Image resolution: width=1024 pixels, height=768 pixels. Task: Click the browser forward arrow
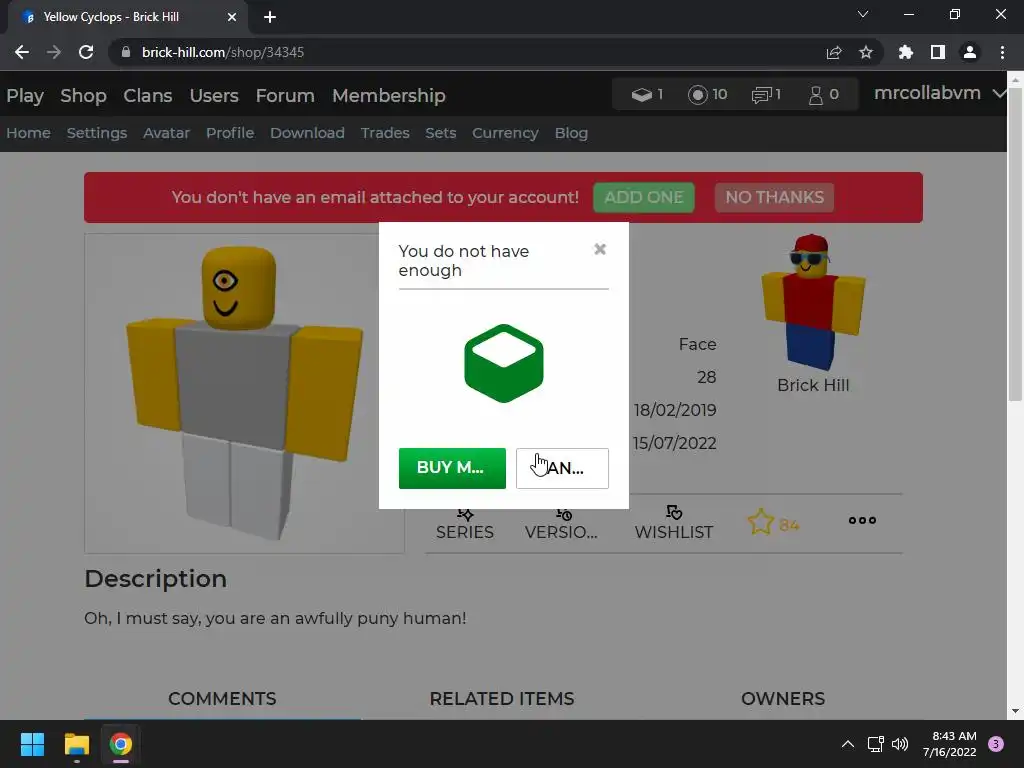[54, 52]
